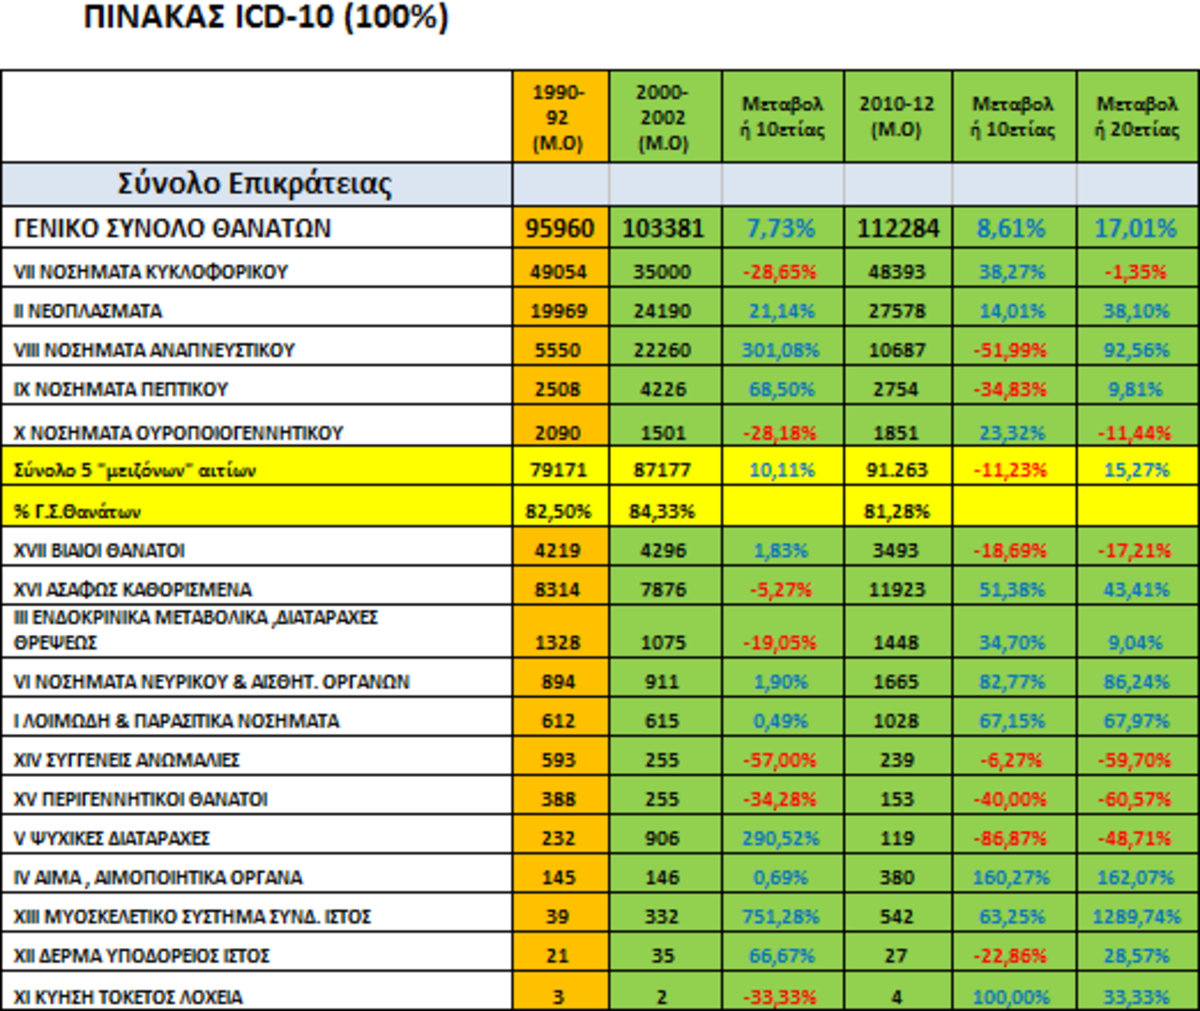
Task: Click the "XI ΚΥΗΣΗ ΤΟΚΕΤΟΣ ΛΟΧΕΙΑ" row label
Action: tap(128, 996)
